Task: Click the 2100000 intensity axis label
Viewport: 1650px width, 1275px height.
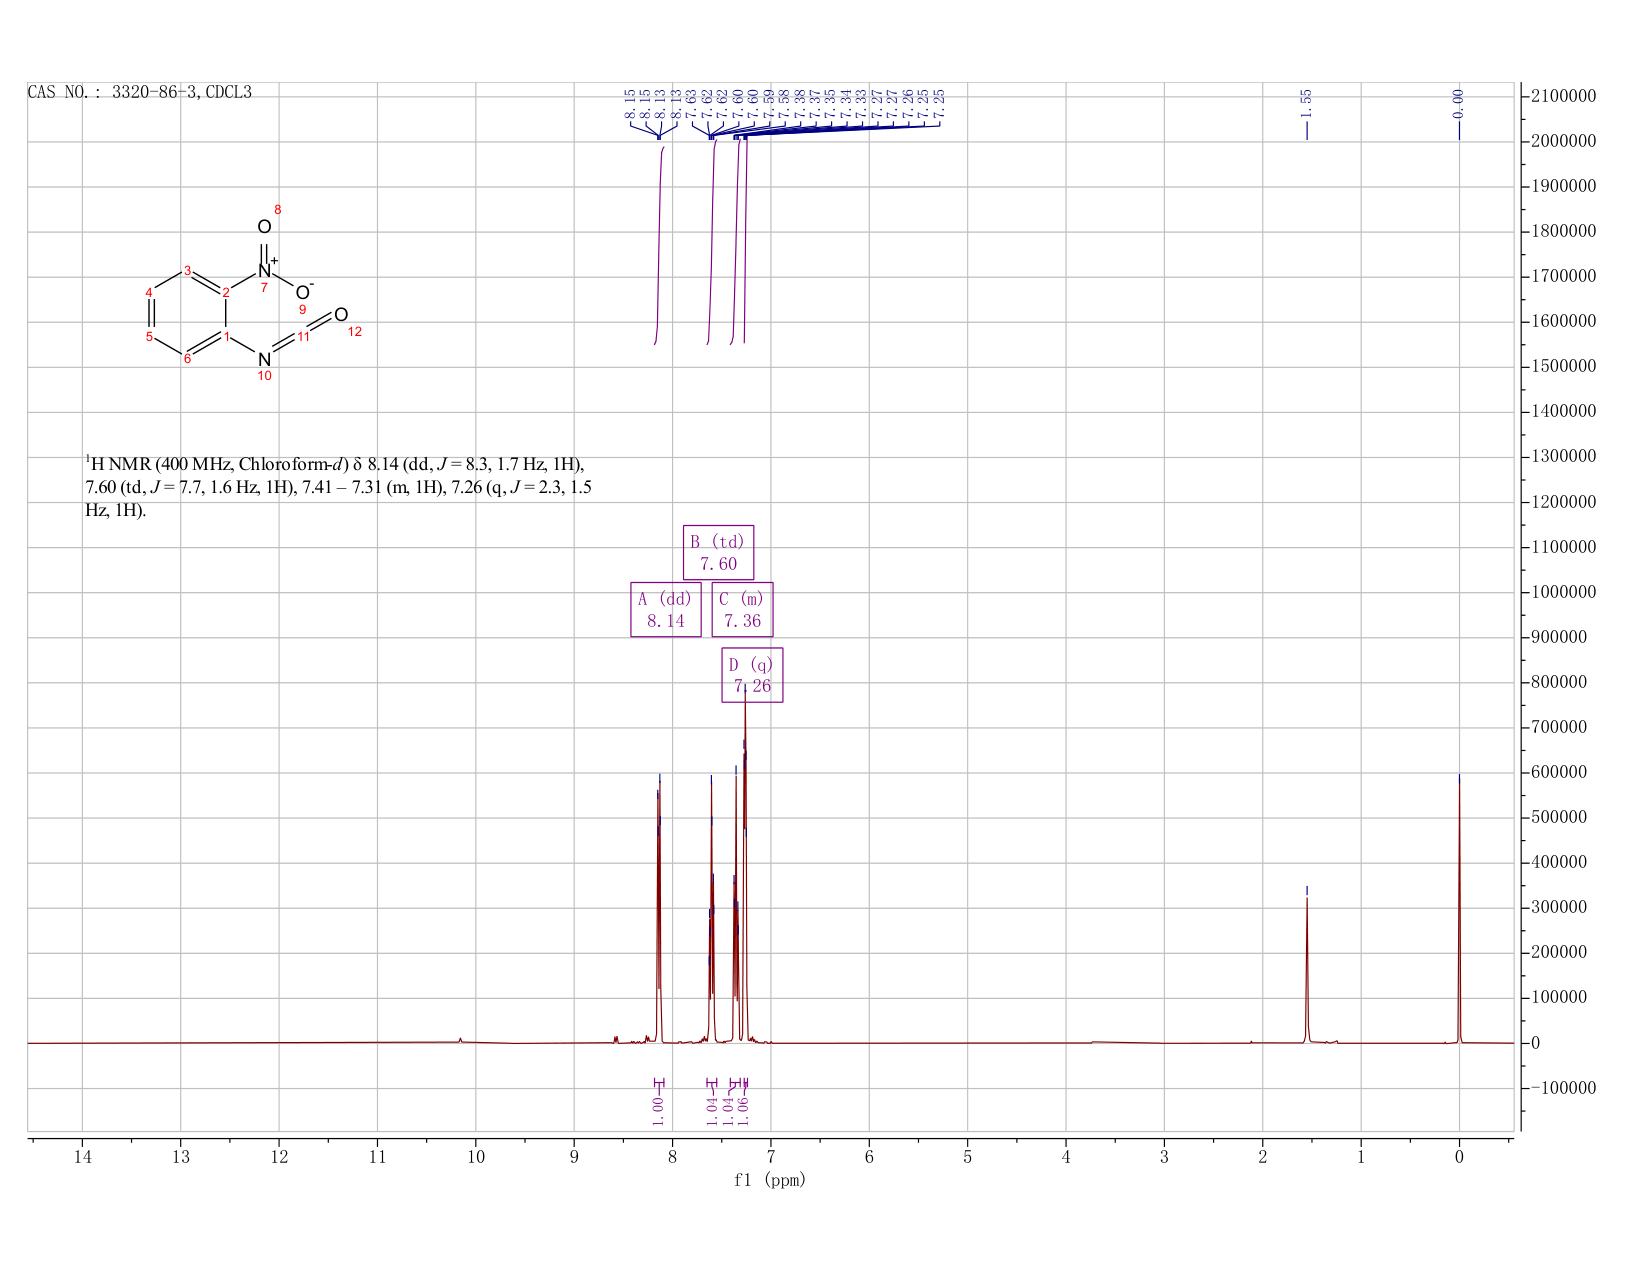Action: (1562, 96)
